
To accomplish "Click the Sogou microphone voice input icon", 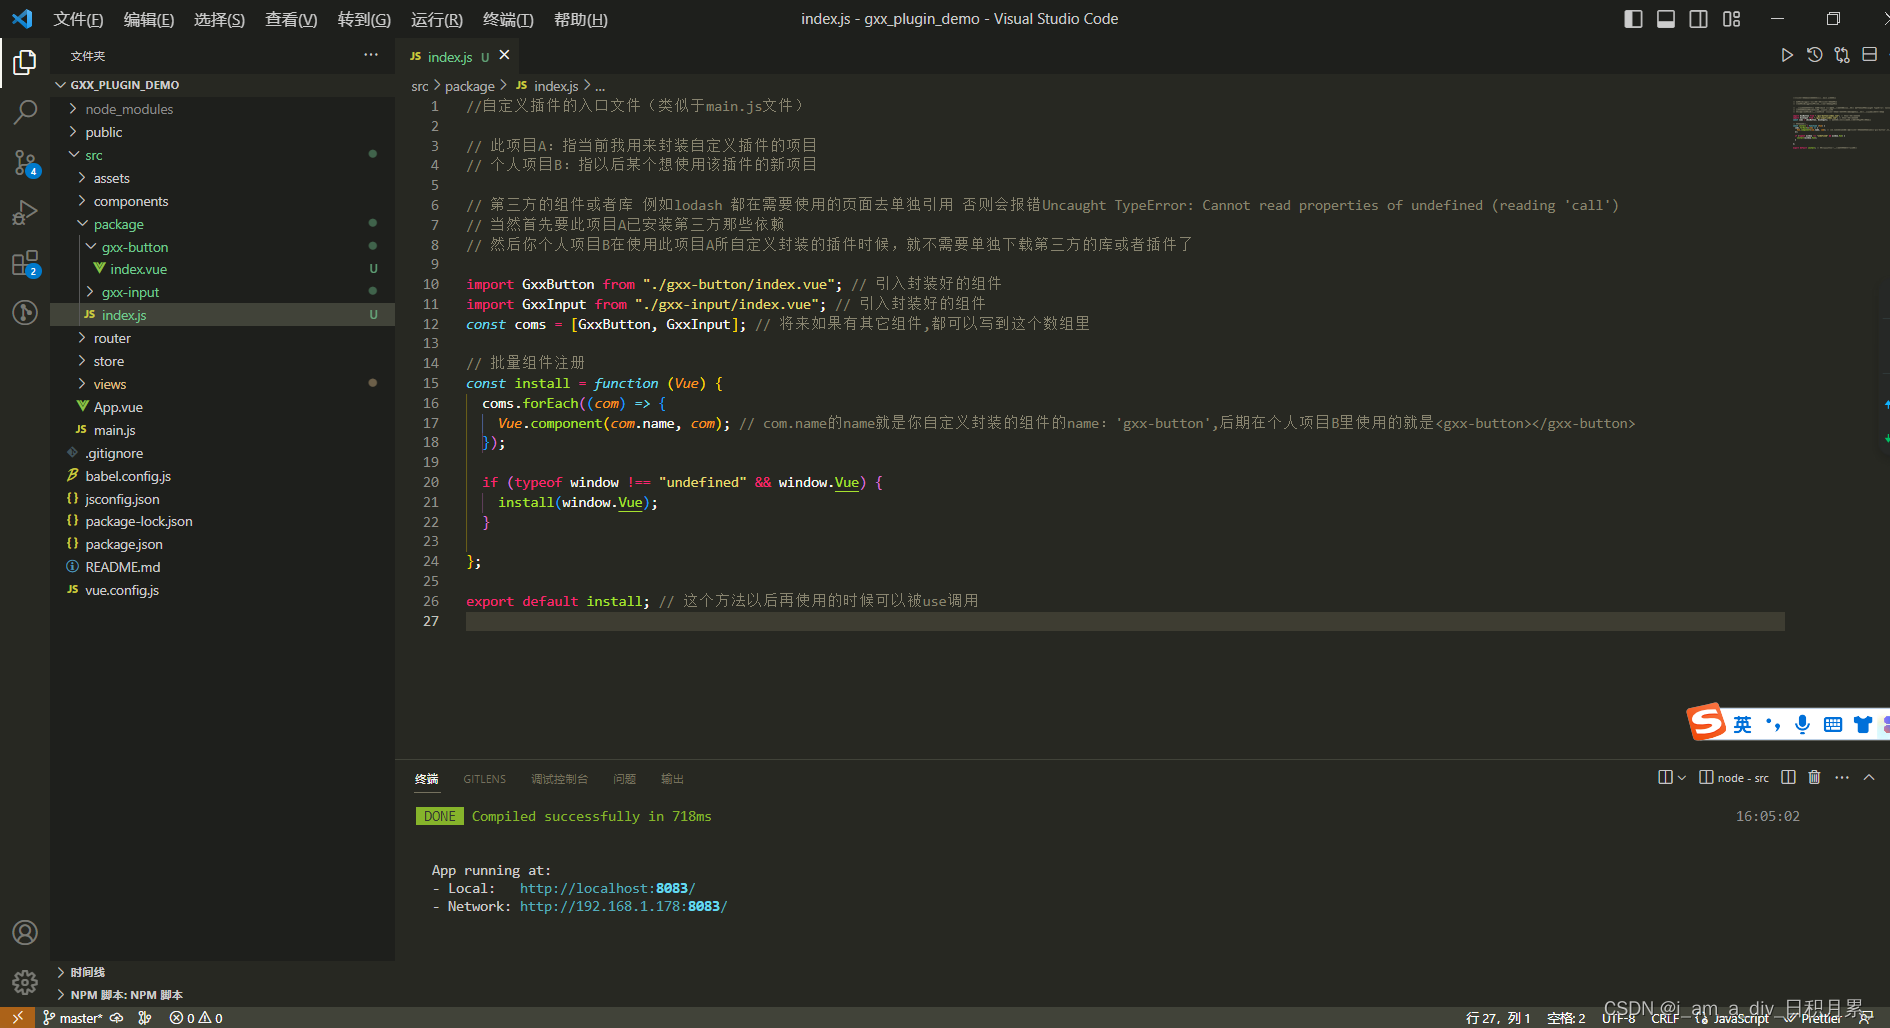I will (1802, 724).
